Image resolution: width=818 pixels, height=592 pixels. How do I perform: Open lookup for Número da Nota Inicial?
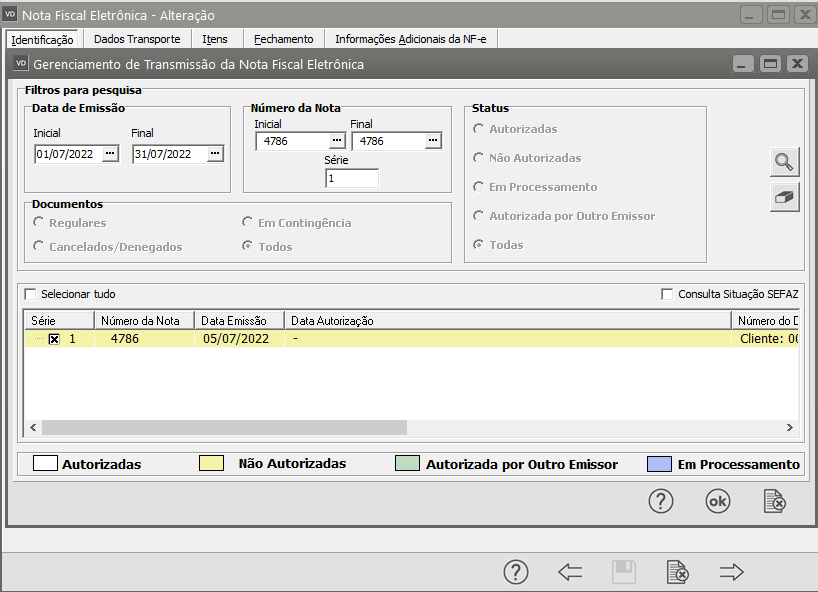point(337,141)
